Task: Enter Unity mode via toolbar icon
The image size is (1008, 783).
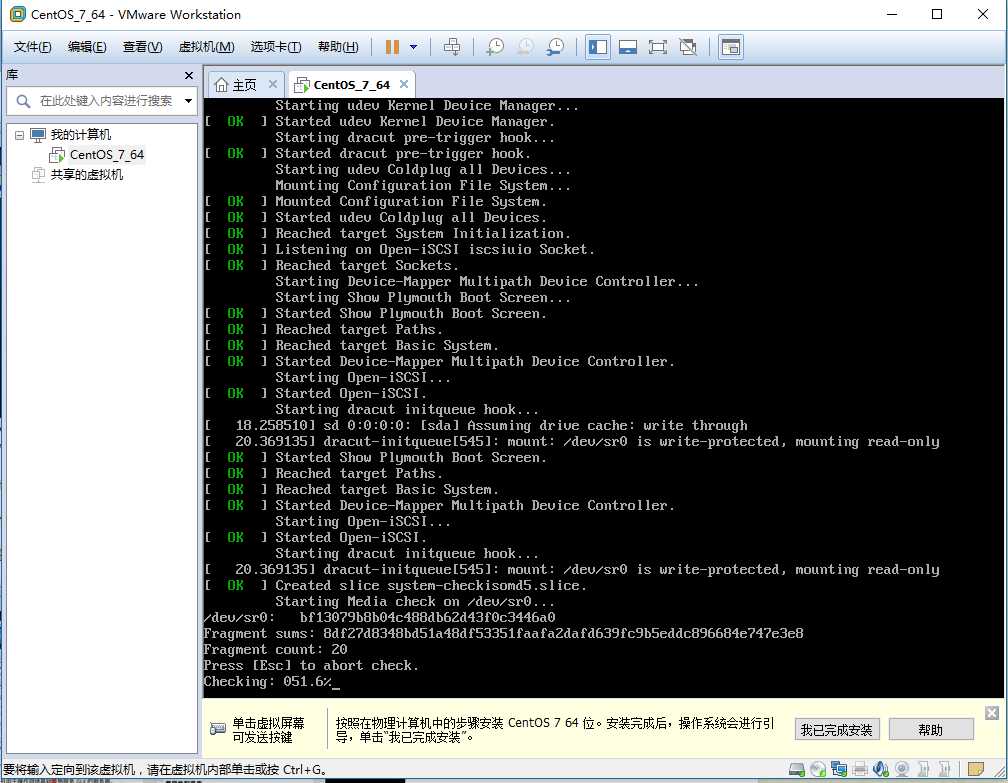Action: tap(688, 47)
